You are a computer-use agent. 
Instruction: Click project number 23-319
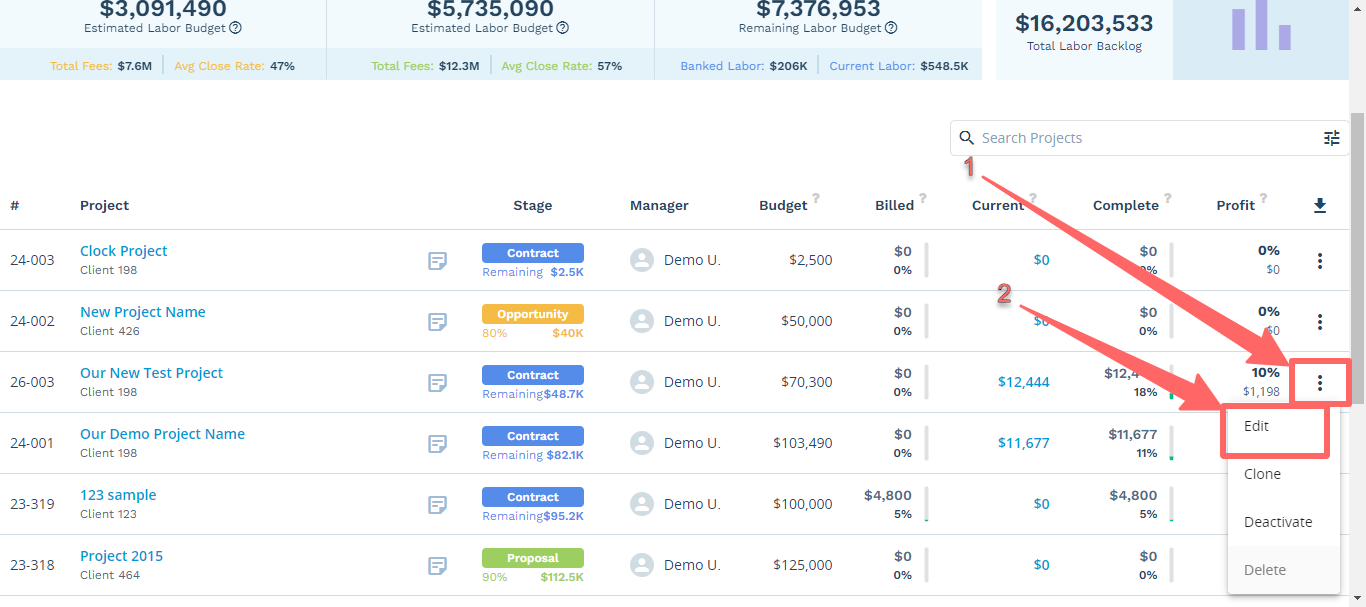[x=33, y=504]
